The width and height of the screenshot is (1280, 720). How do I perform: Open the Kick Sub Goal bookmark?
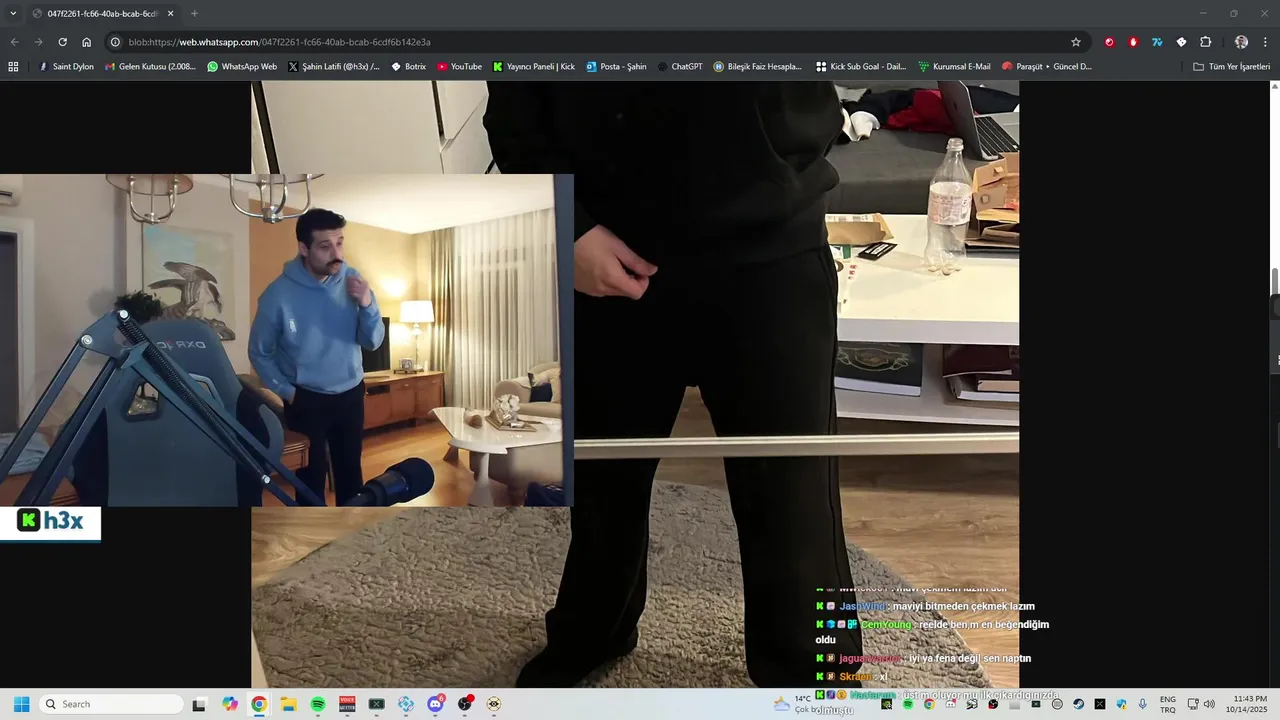[x=861, y=67]
